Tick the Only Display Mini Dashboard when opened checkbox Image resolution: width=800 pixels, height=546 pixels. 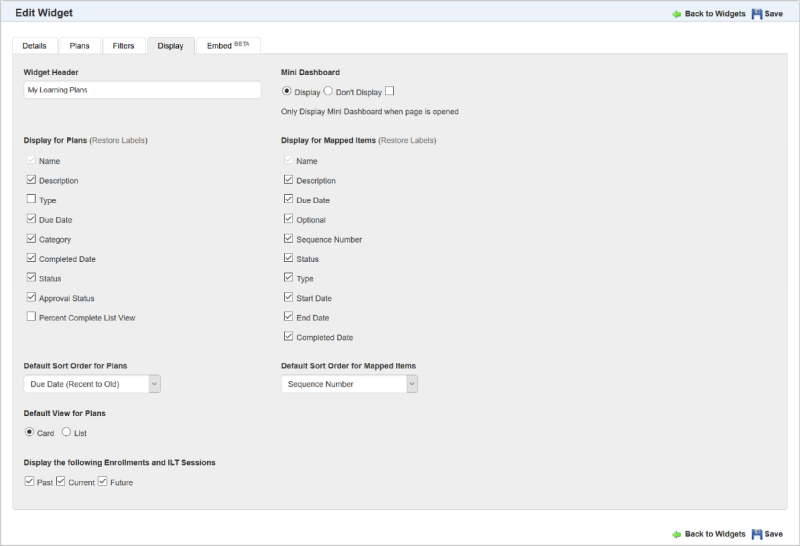point(390,91)
